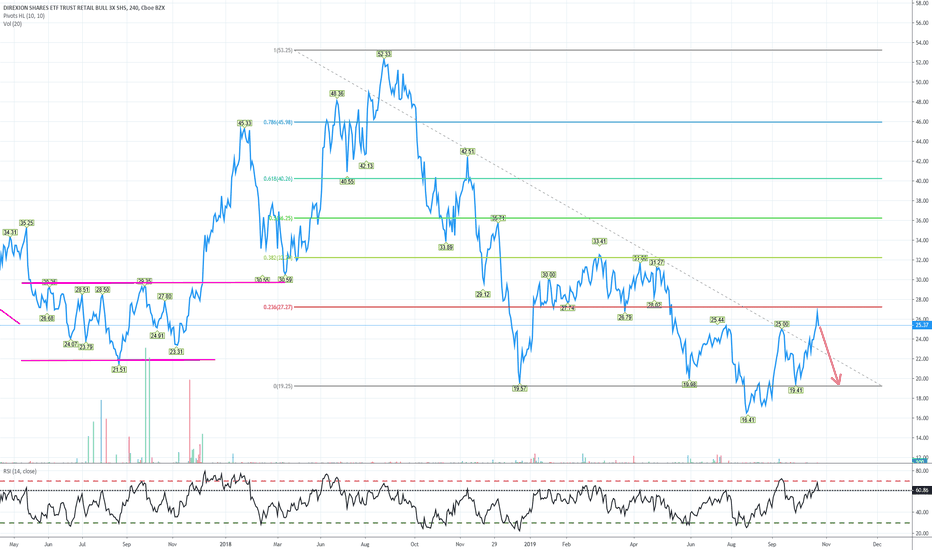
Task: Click the 35.25 pivot high label
Action: tap(27, 223)
